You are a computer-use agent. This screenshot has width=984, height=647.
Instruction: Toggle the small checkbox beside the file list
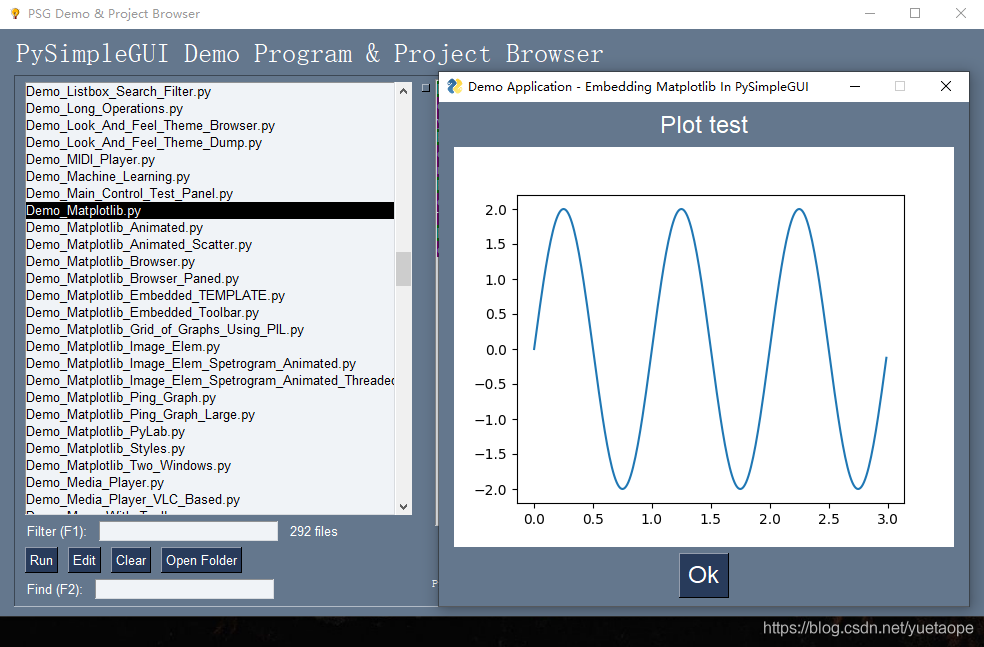426,88
